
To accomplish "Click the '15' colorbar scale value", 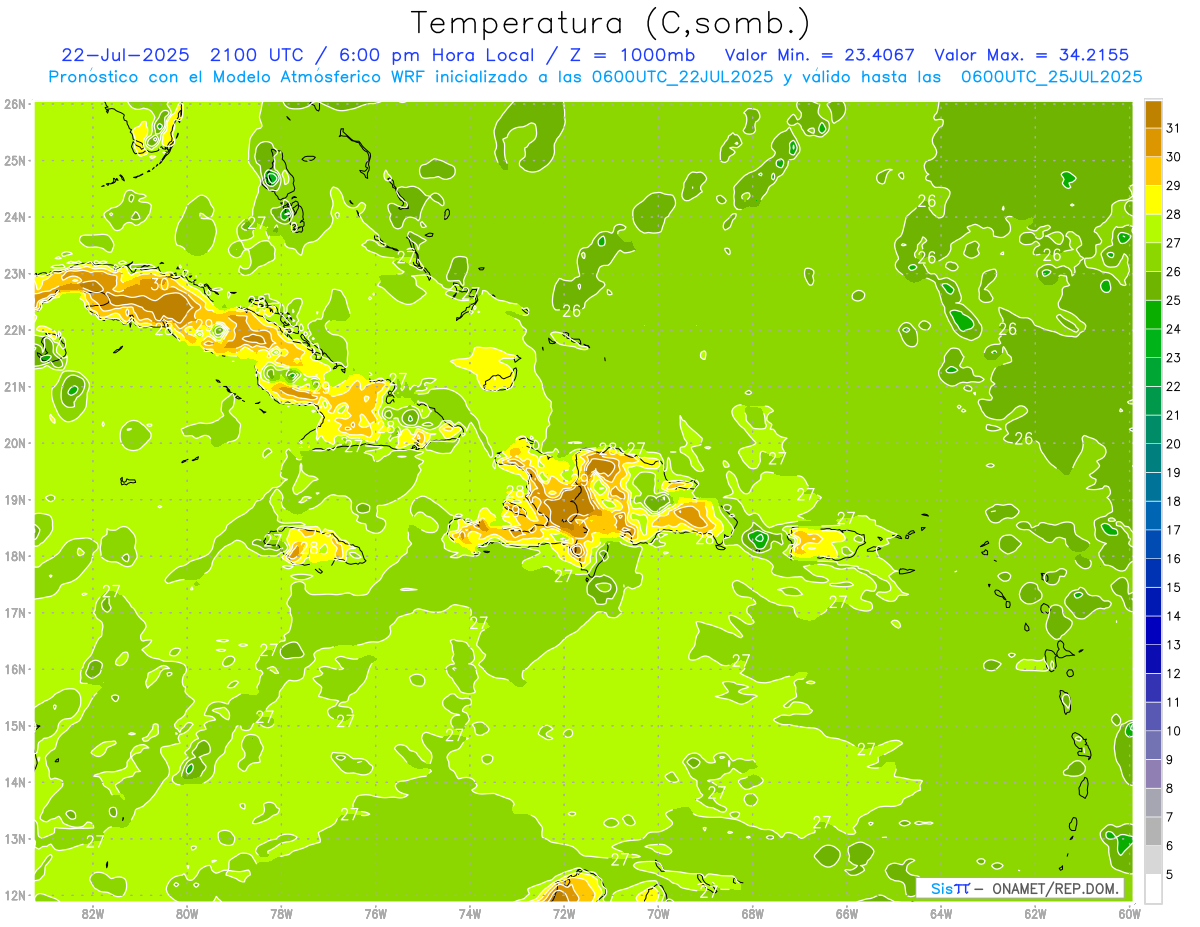I will point(1174,587).
